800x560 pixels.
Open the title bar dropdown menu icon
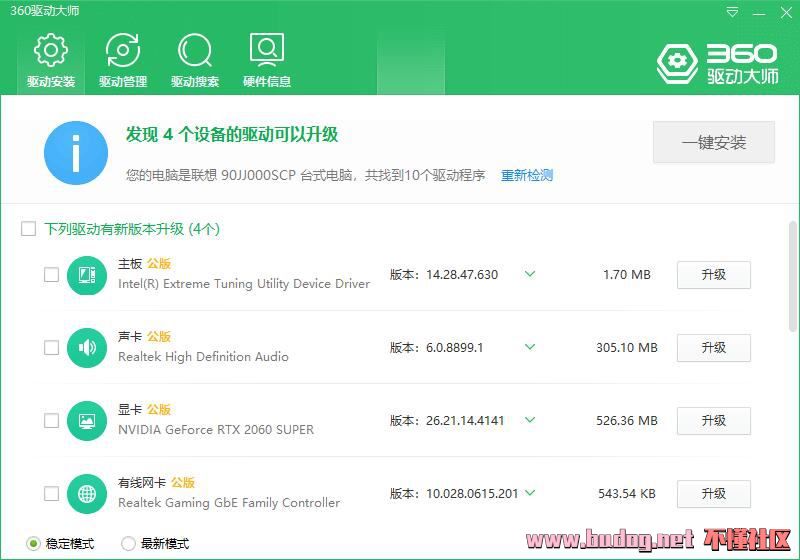732,12
